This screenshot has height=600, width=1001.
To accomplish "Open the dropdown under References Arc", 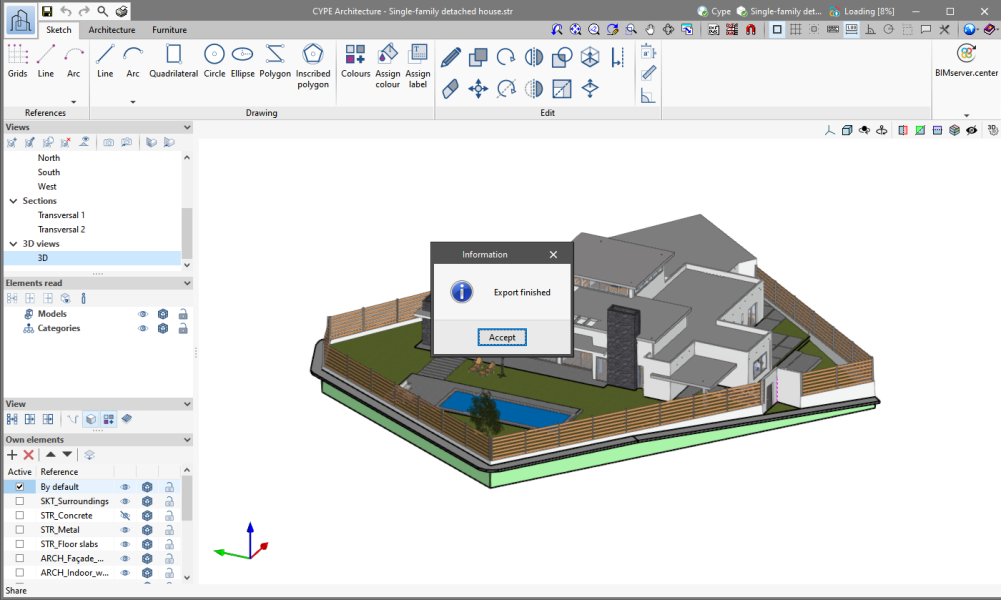I will tap(74, 101).
